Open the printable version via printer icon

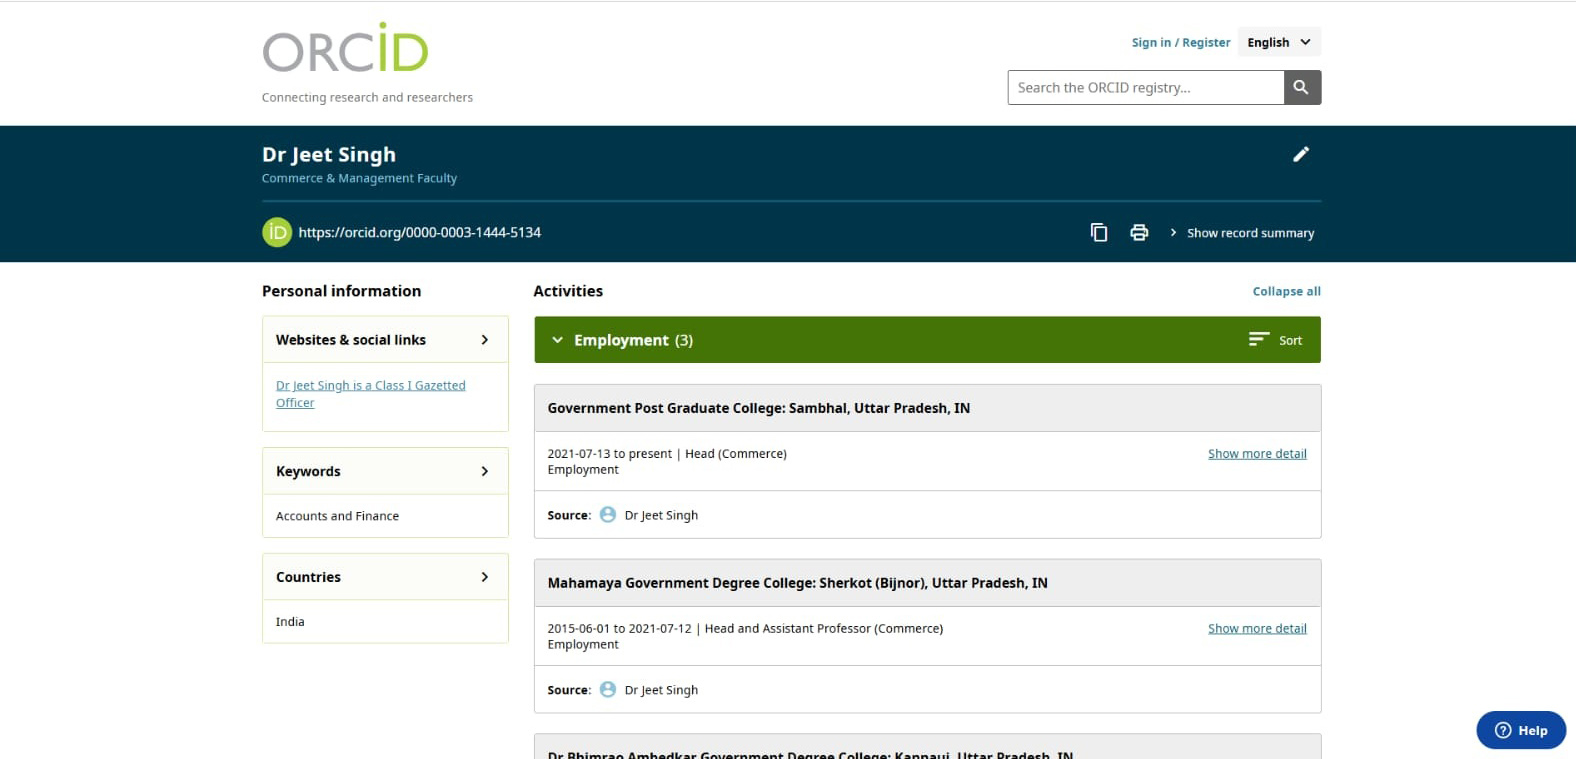pos(1139,233)
